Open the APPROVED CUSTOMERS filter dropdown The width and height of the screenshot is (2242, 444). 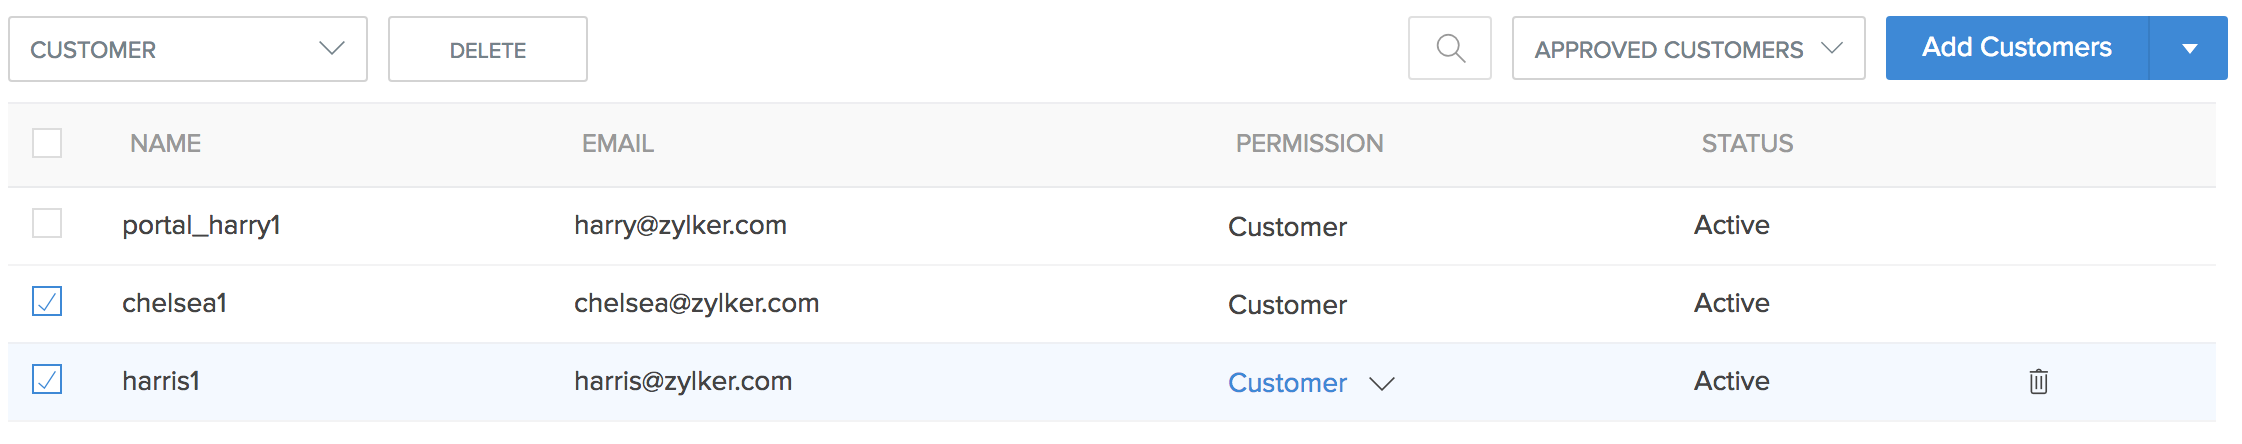click(1687, 49)
